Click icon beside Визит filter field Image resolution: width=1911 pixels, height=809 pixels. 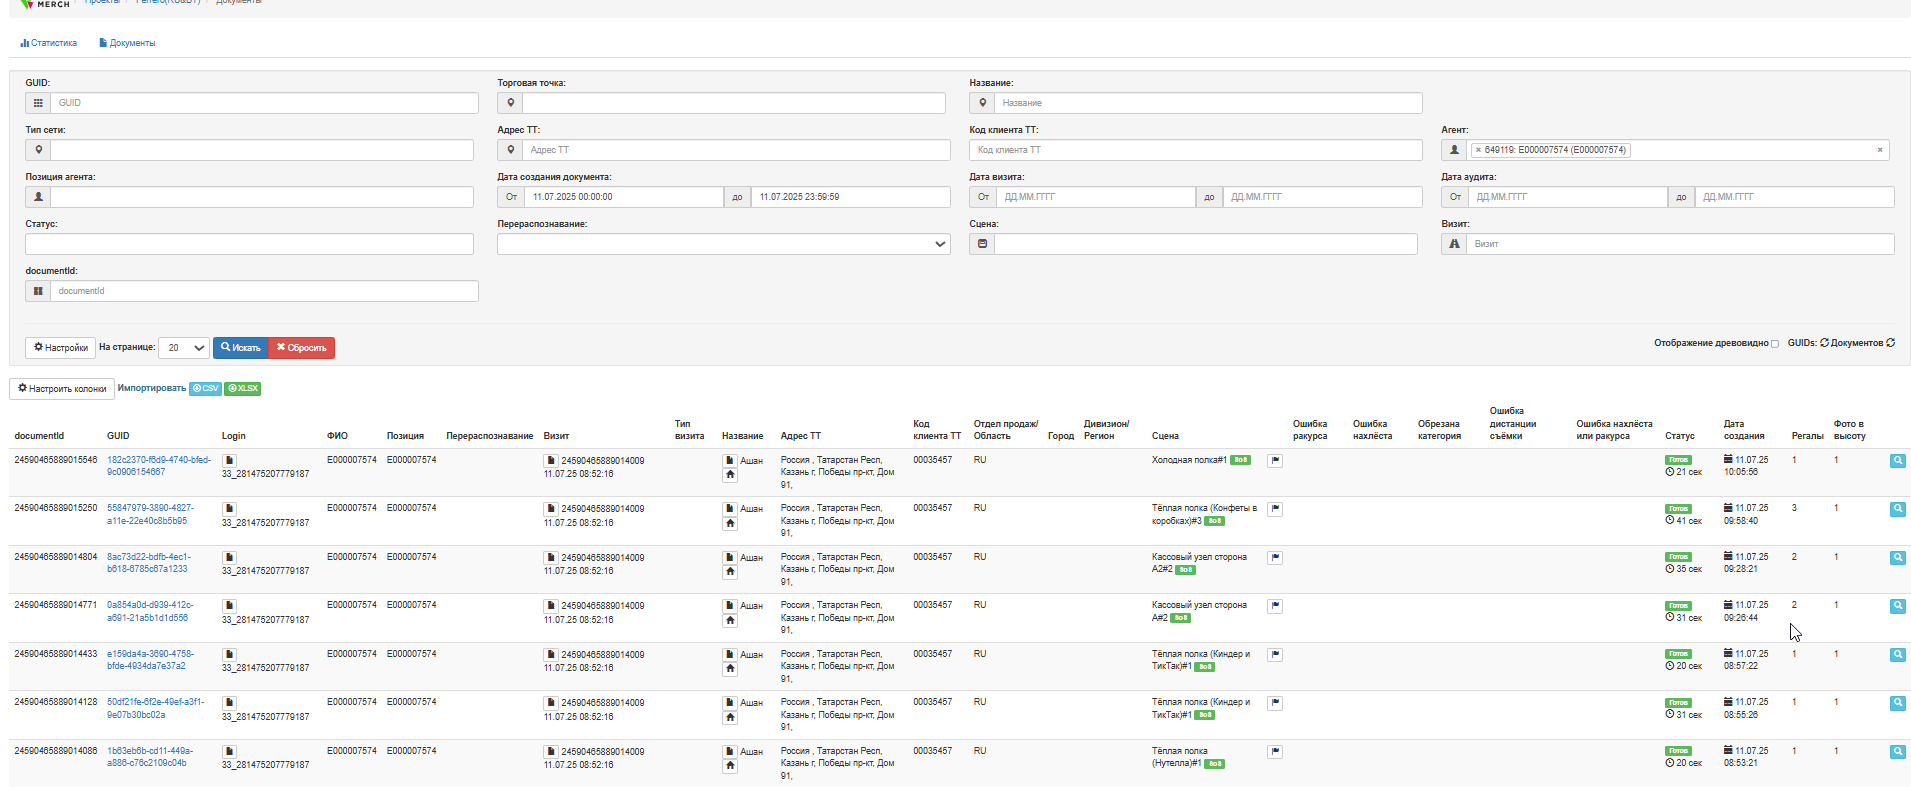pos(1454,244)
